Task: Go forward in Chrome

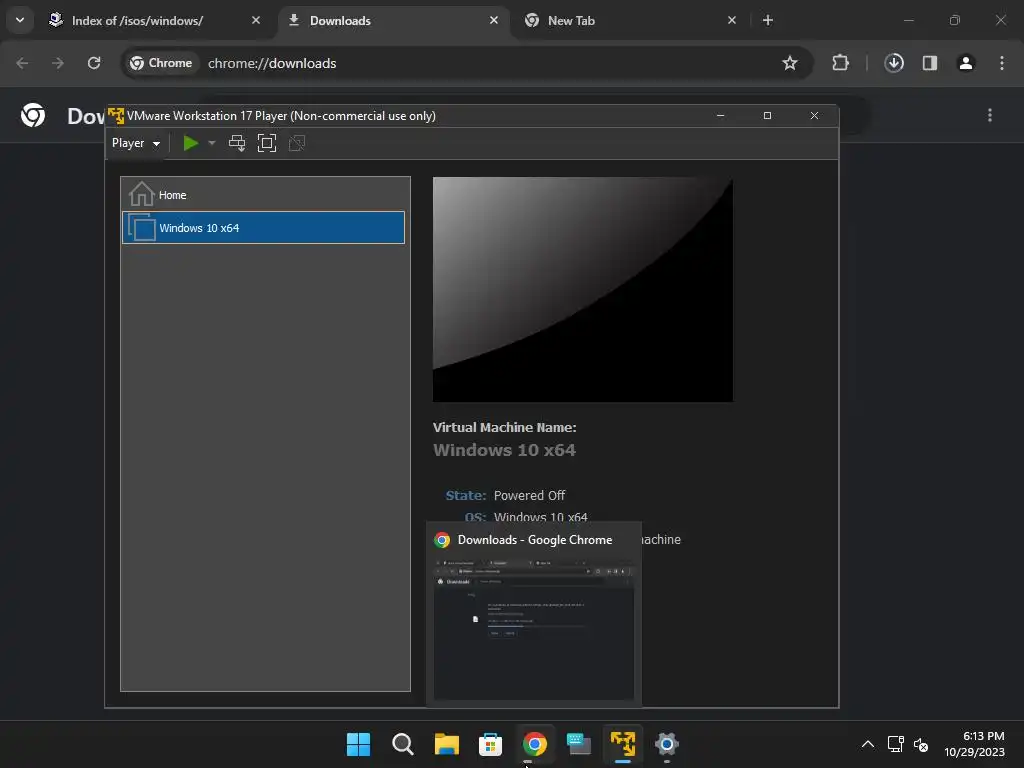Action: tap(58, 63)
